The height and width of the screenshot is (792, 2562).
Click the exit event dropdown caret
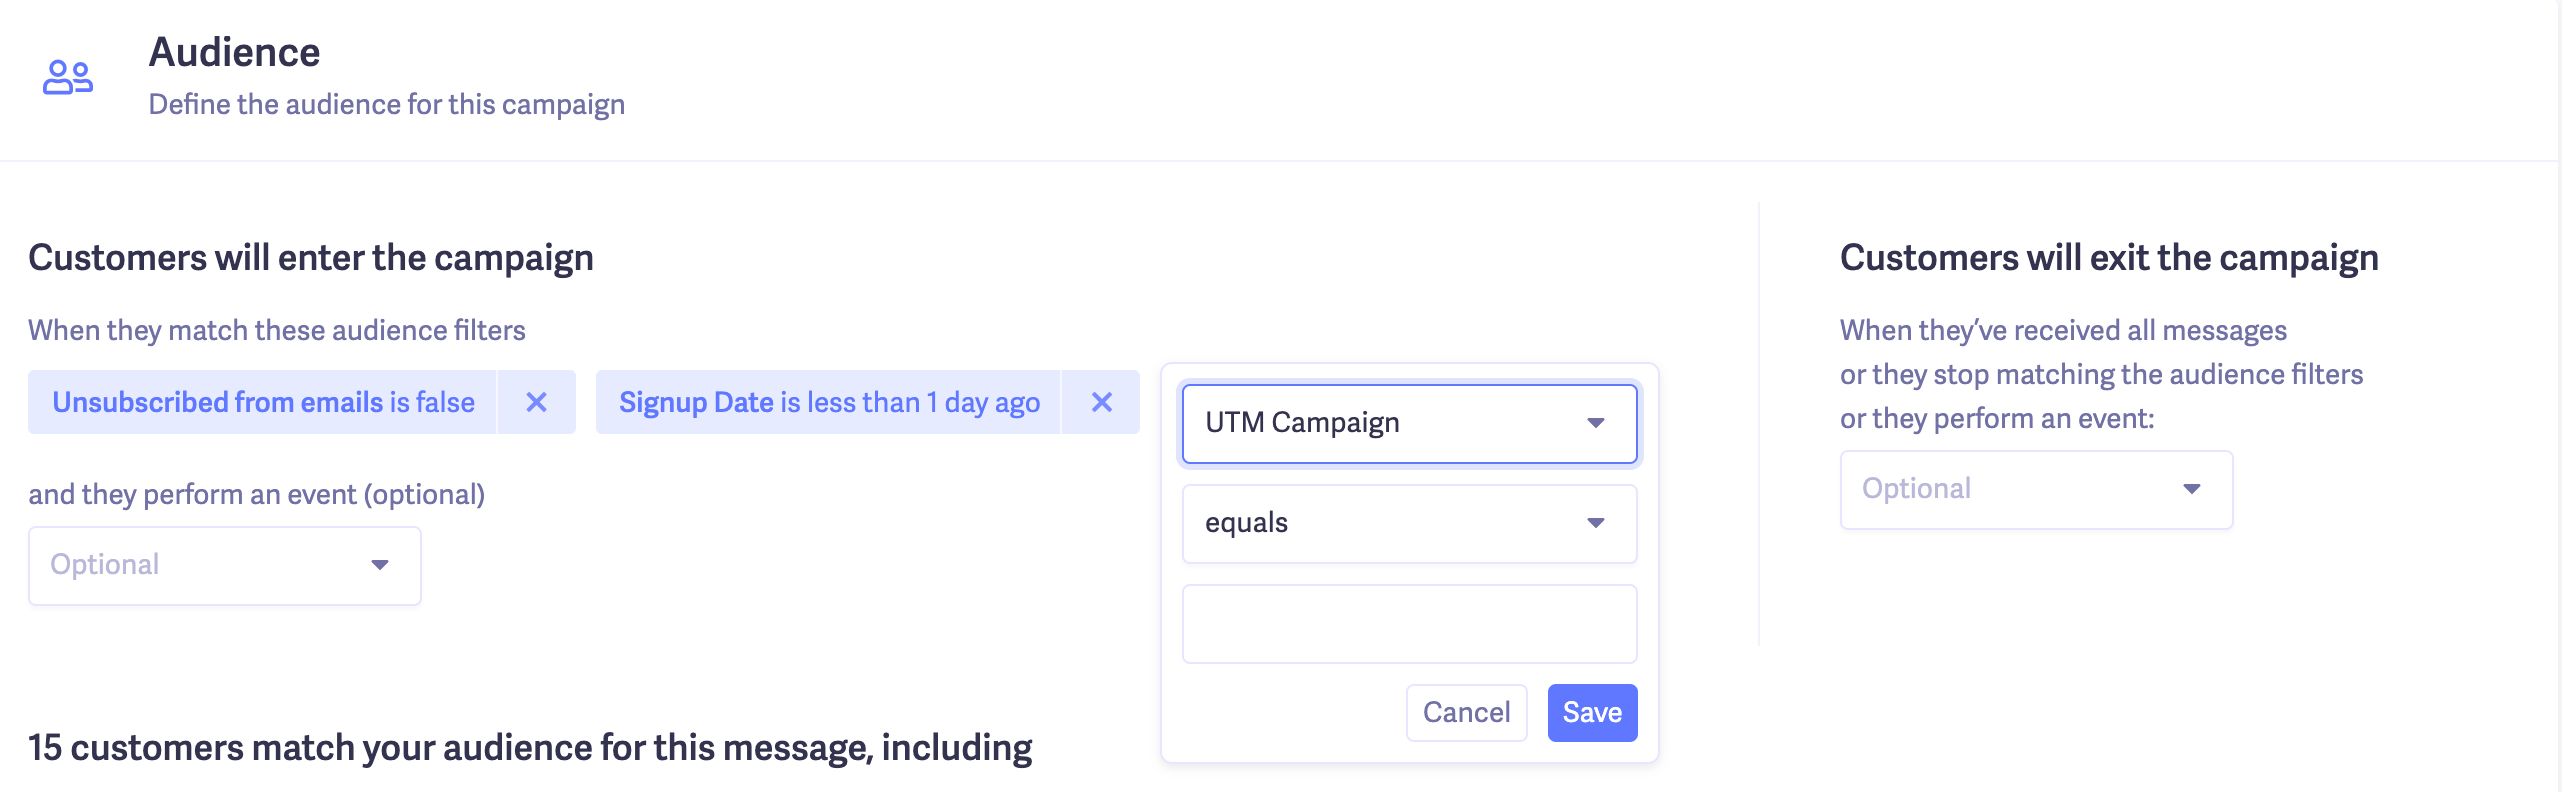point(2192,490)
